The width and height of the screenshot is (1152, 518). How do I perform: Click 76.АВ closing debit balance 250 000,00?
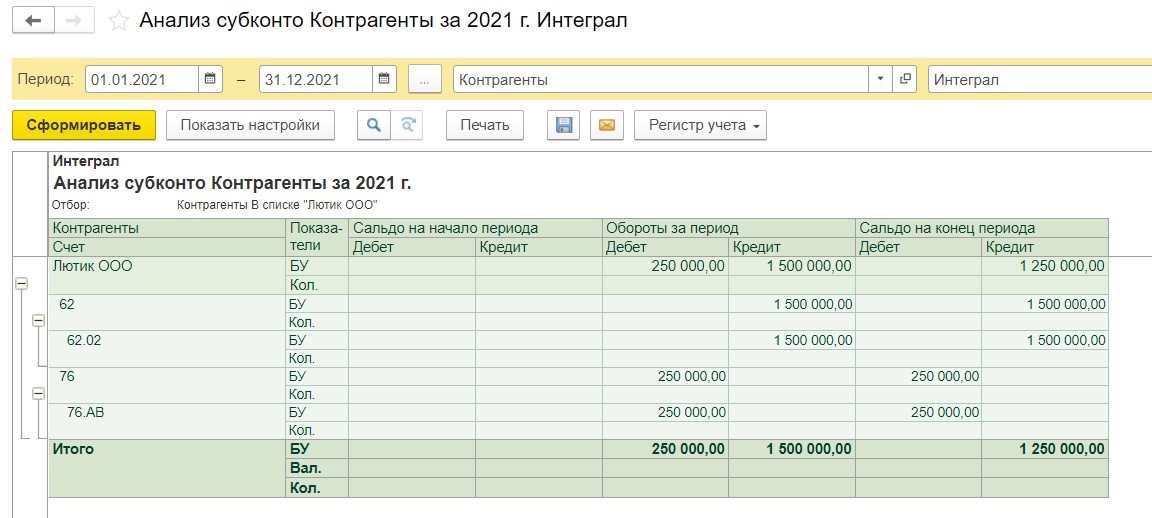coord(919,413)
